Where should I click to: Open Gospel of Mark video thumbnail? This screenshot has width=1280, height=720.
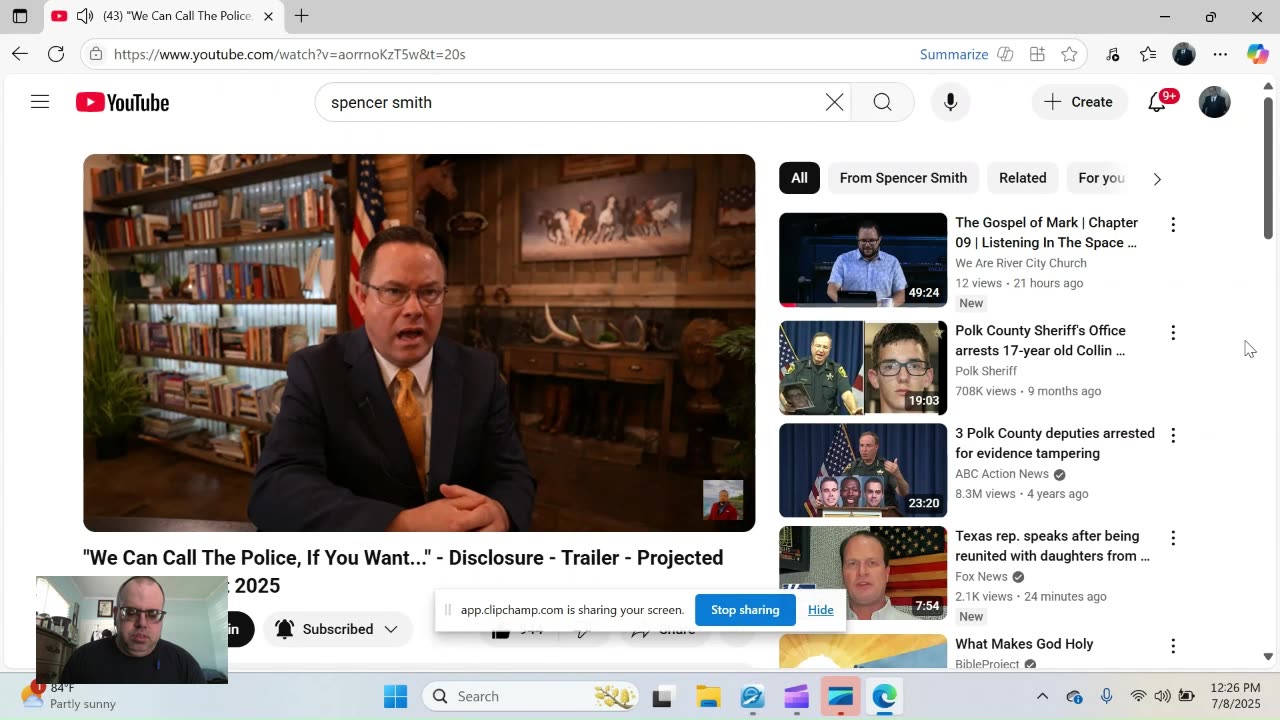click(x=863, y=260)
